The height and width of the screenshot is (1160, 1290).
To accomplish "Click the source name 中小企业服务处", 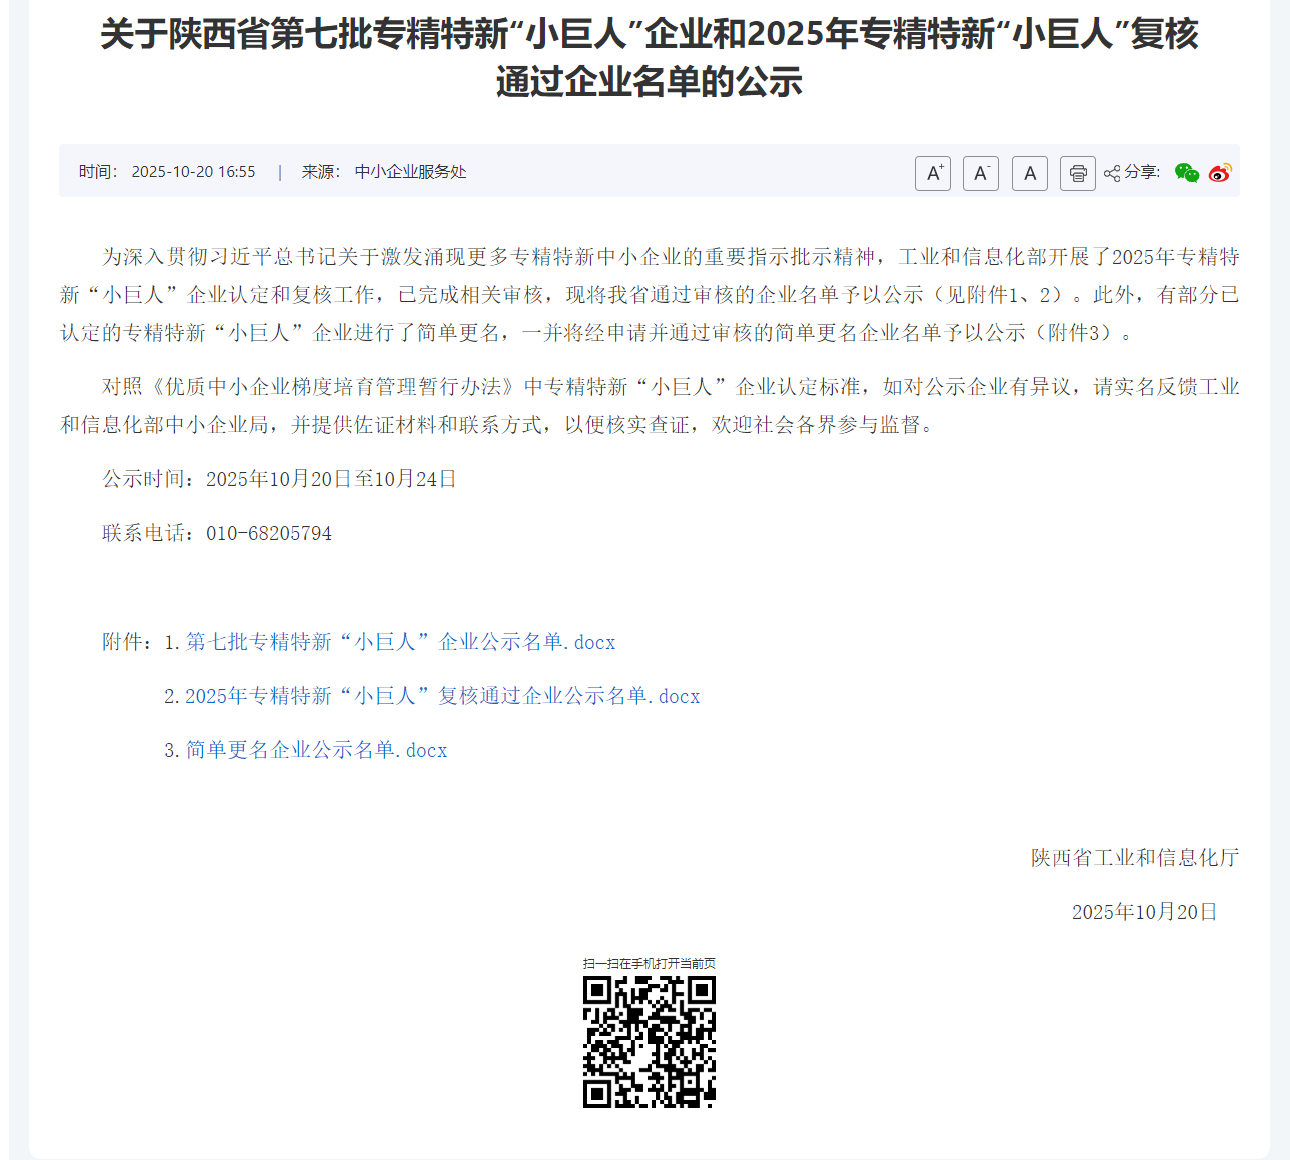I will coord(410,172).
